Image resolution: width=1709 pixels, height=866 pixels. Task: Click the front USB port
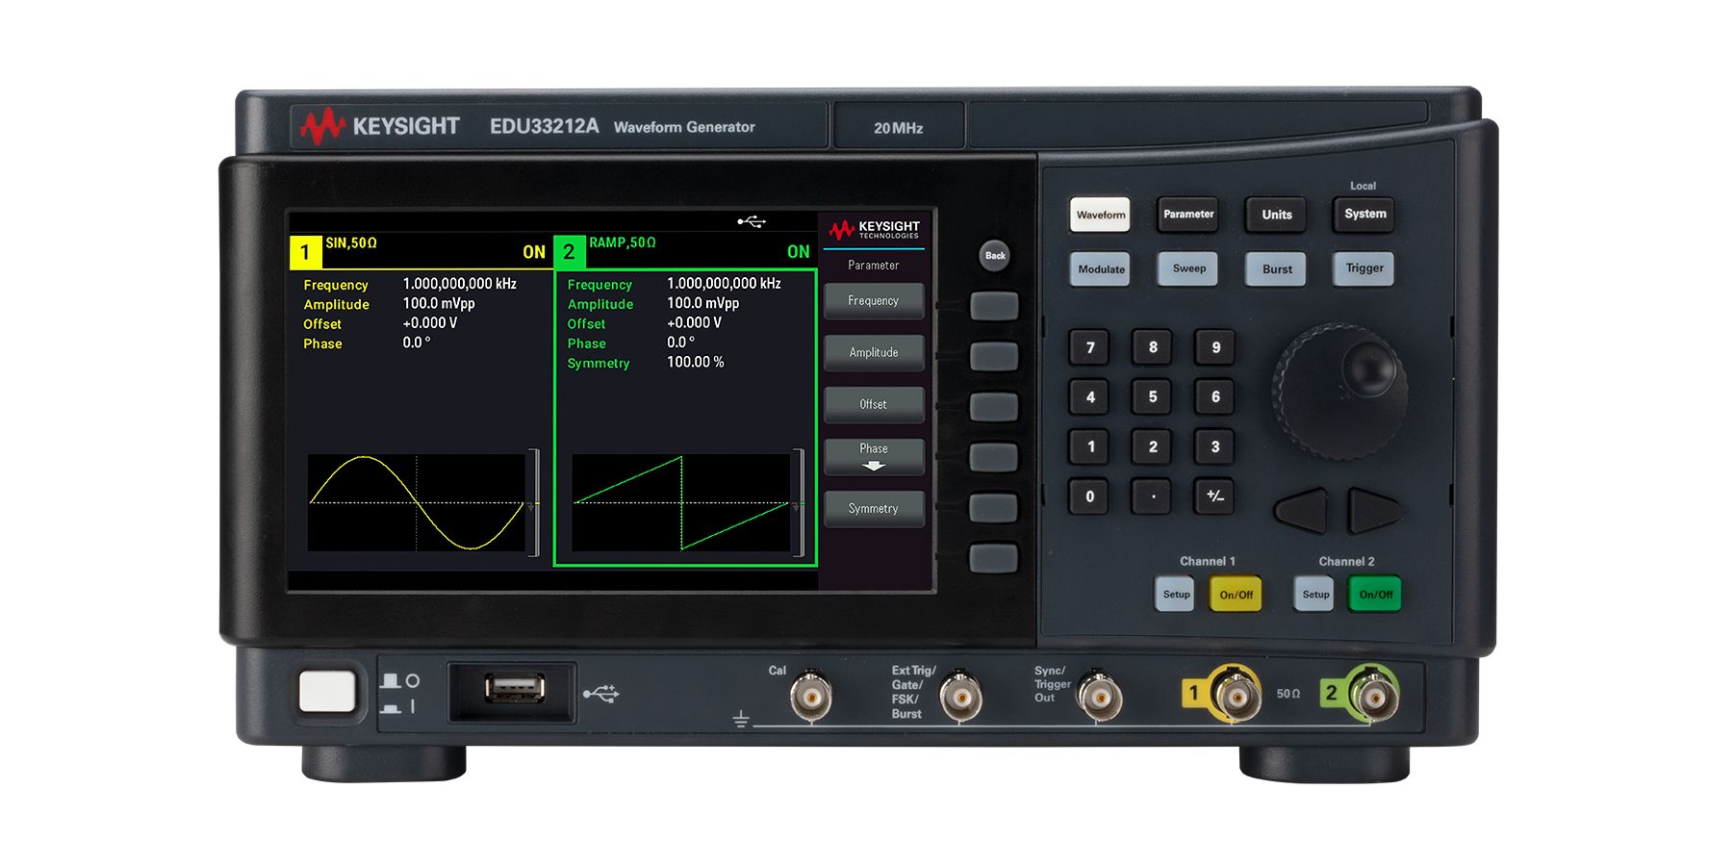[514, 688]
